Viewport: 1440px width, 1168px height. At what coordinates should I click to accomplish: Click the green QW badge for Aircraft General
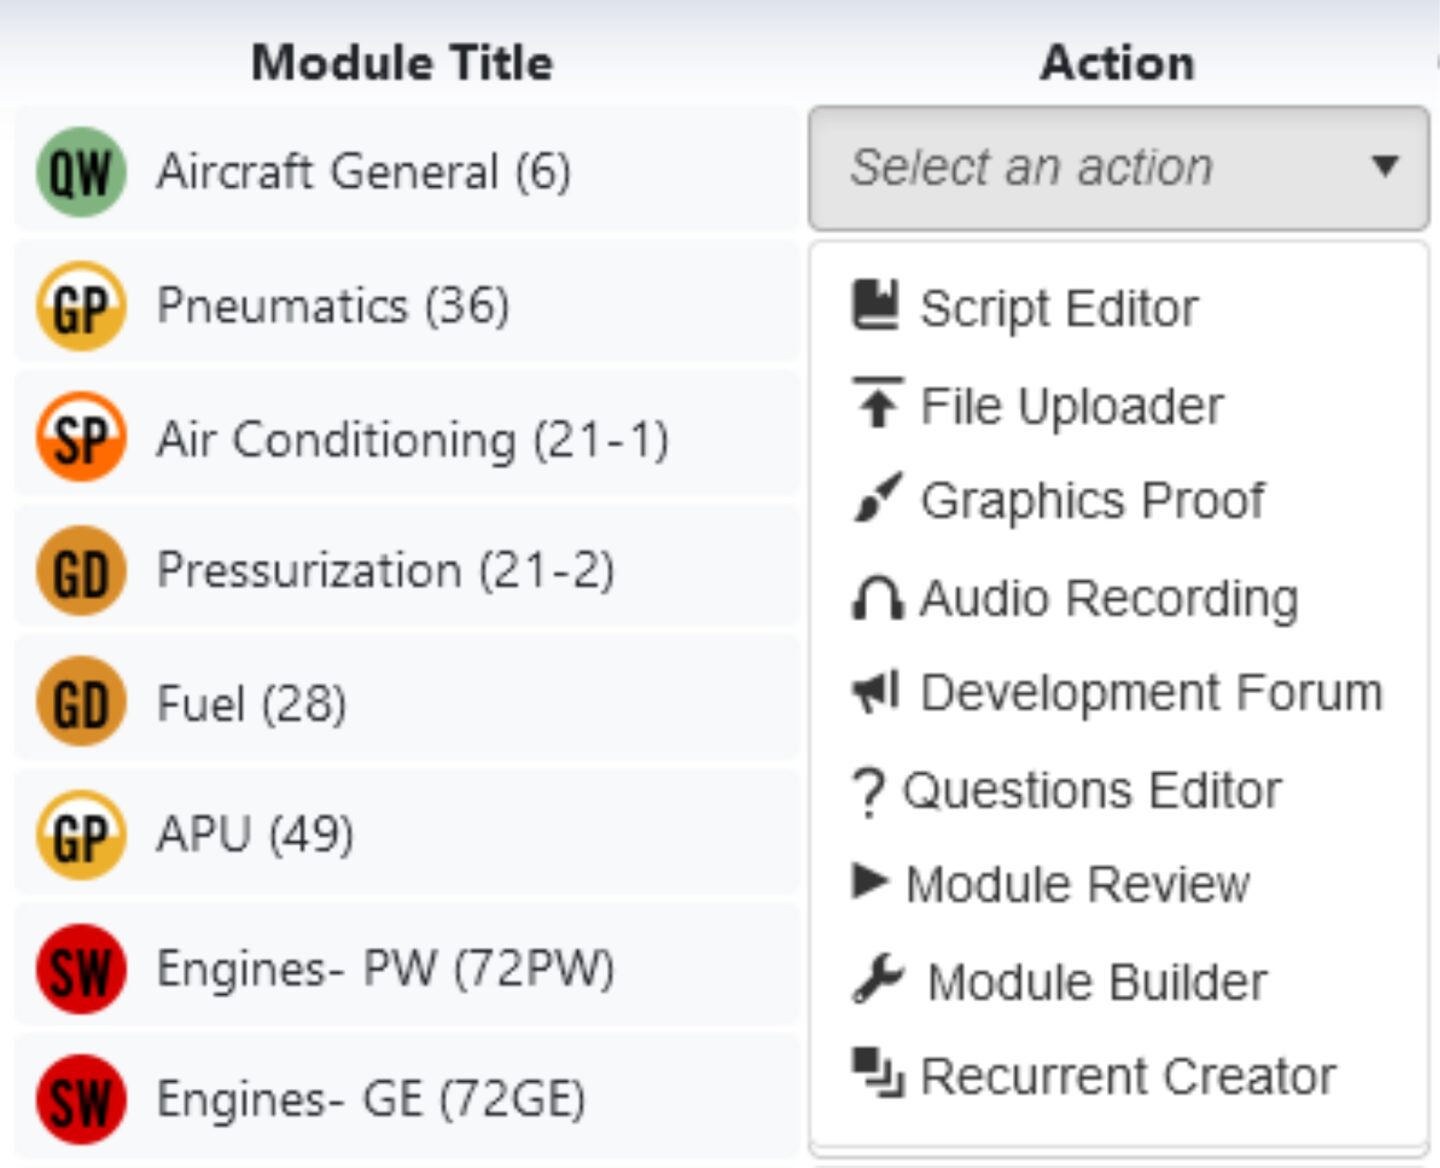click(79, 170)
